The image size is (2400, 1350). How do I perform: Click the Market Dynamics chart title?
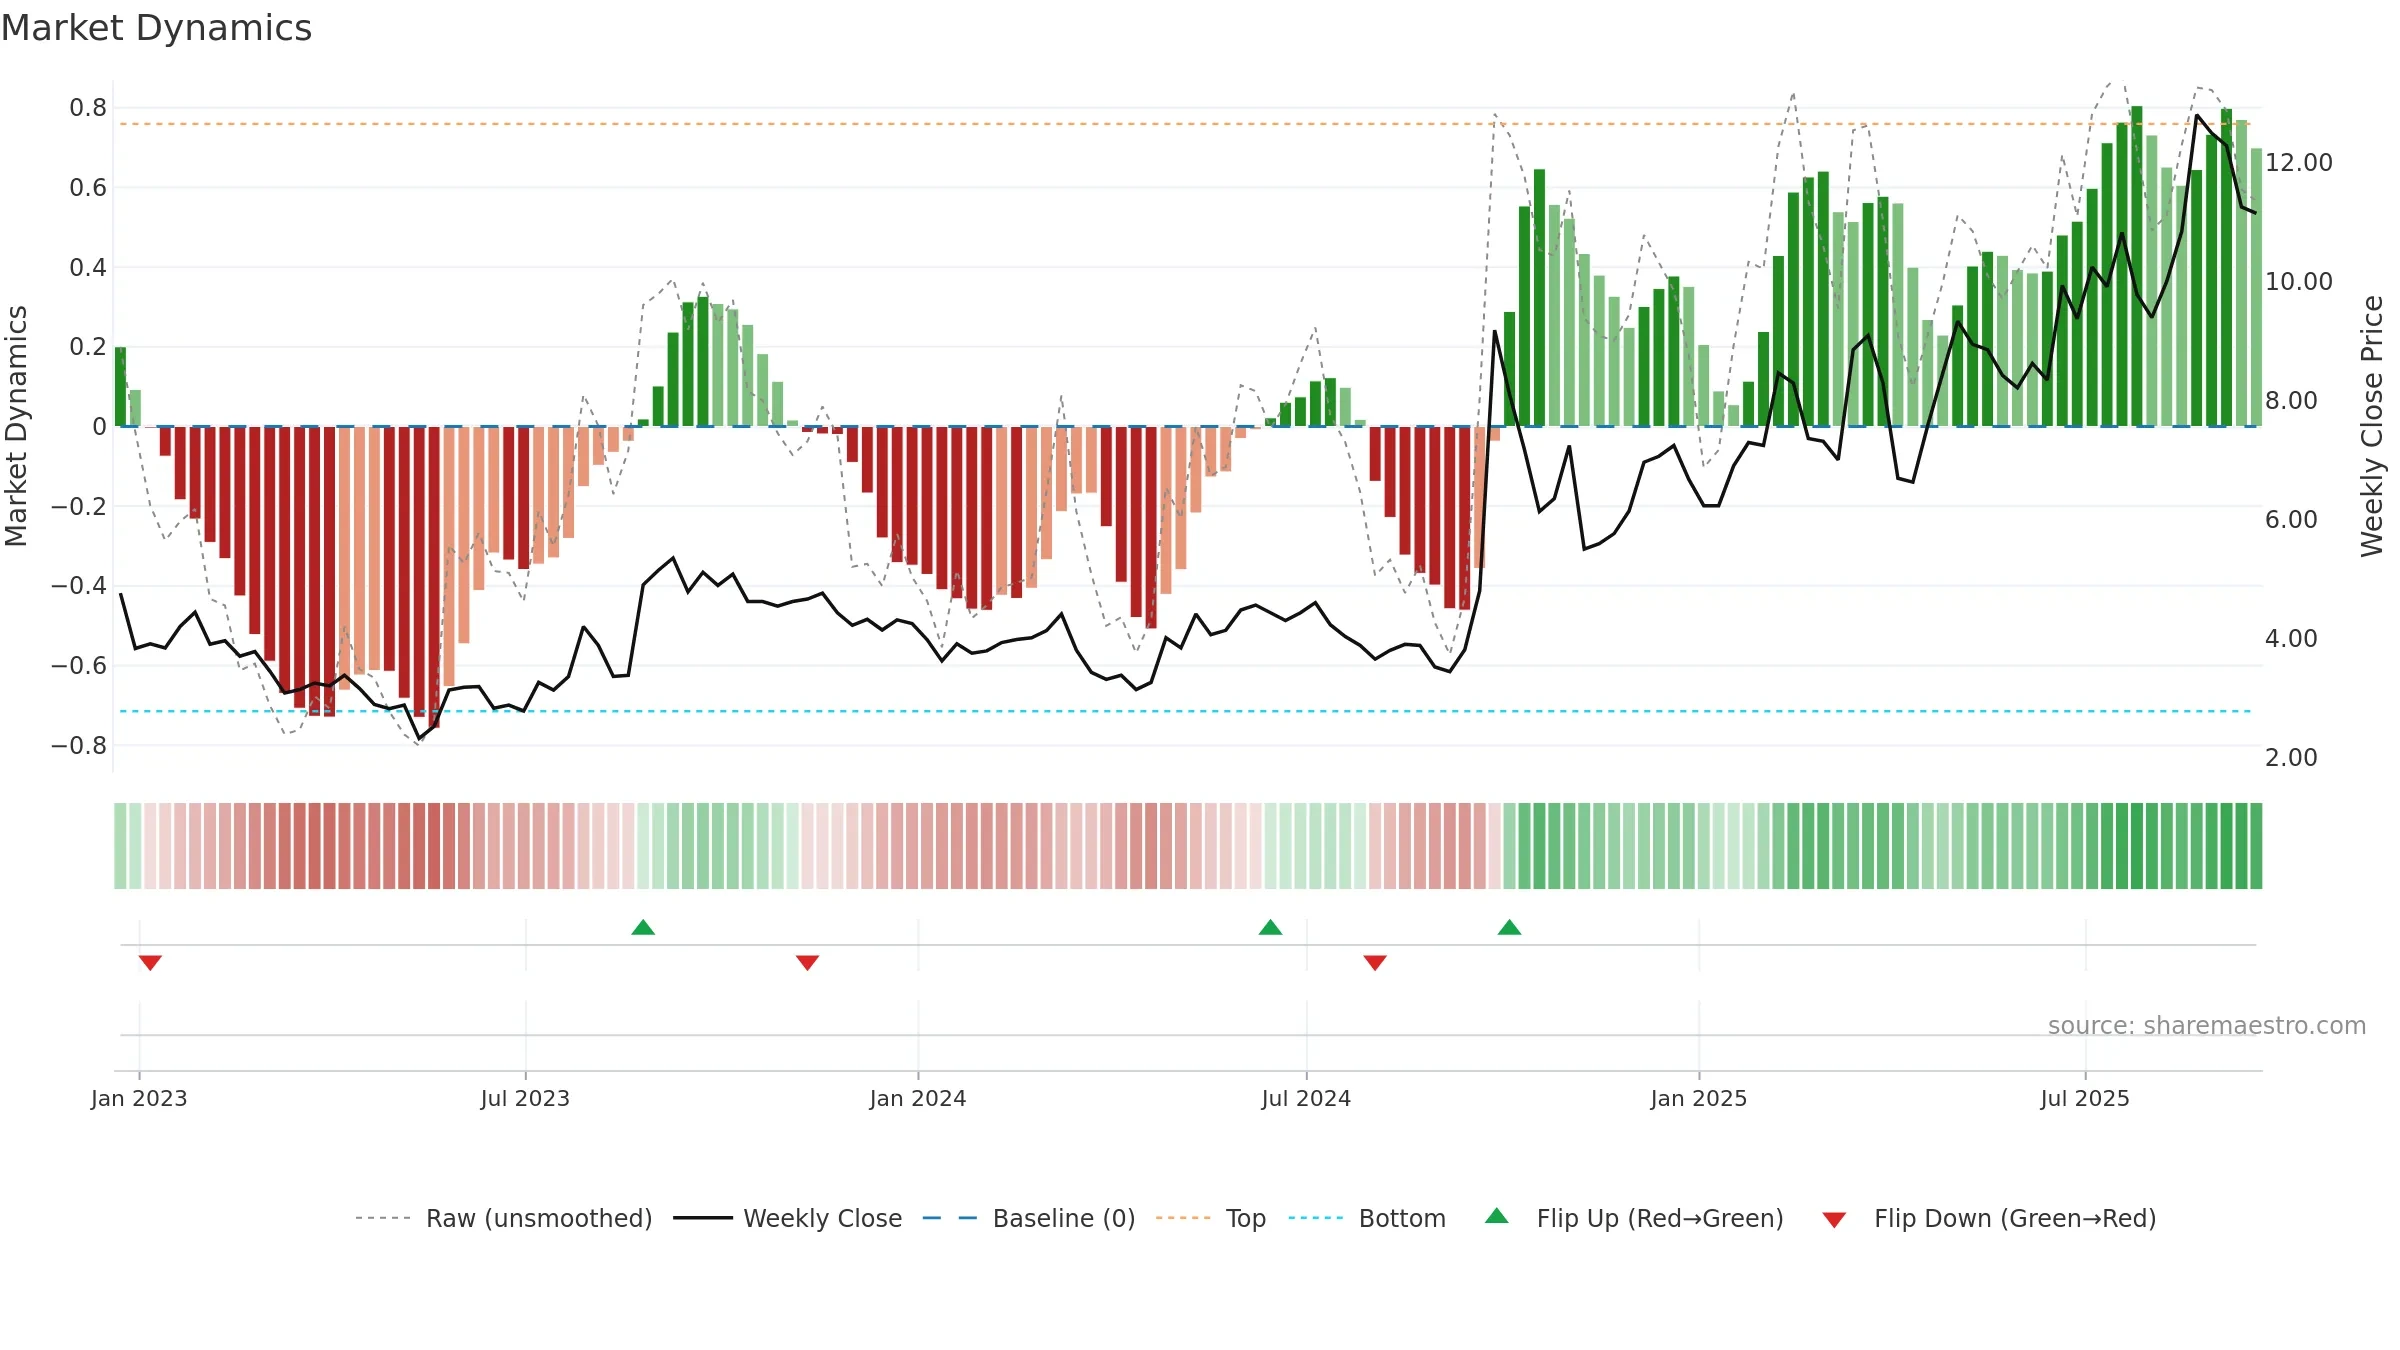click(x=157, y=28)
